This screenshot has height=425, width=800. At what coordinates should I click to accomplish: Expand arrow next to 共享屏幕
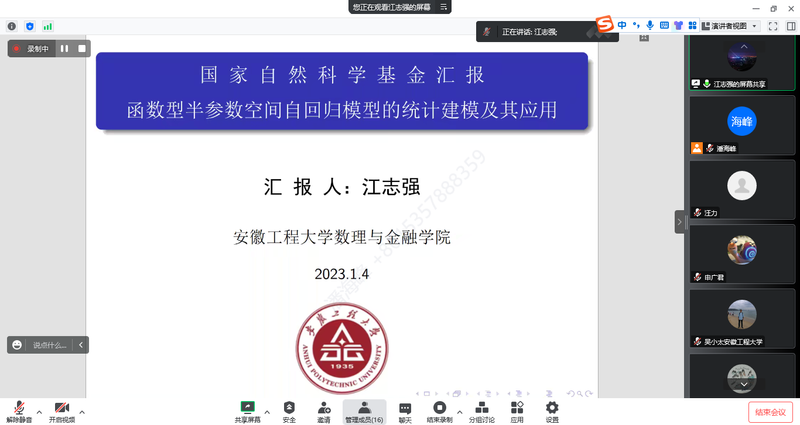(x=267, y=411)
